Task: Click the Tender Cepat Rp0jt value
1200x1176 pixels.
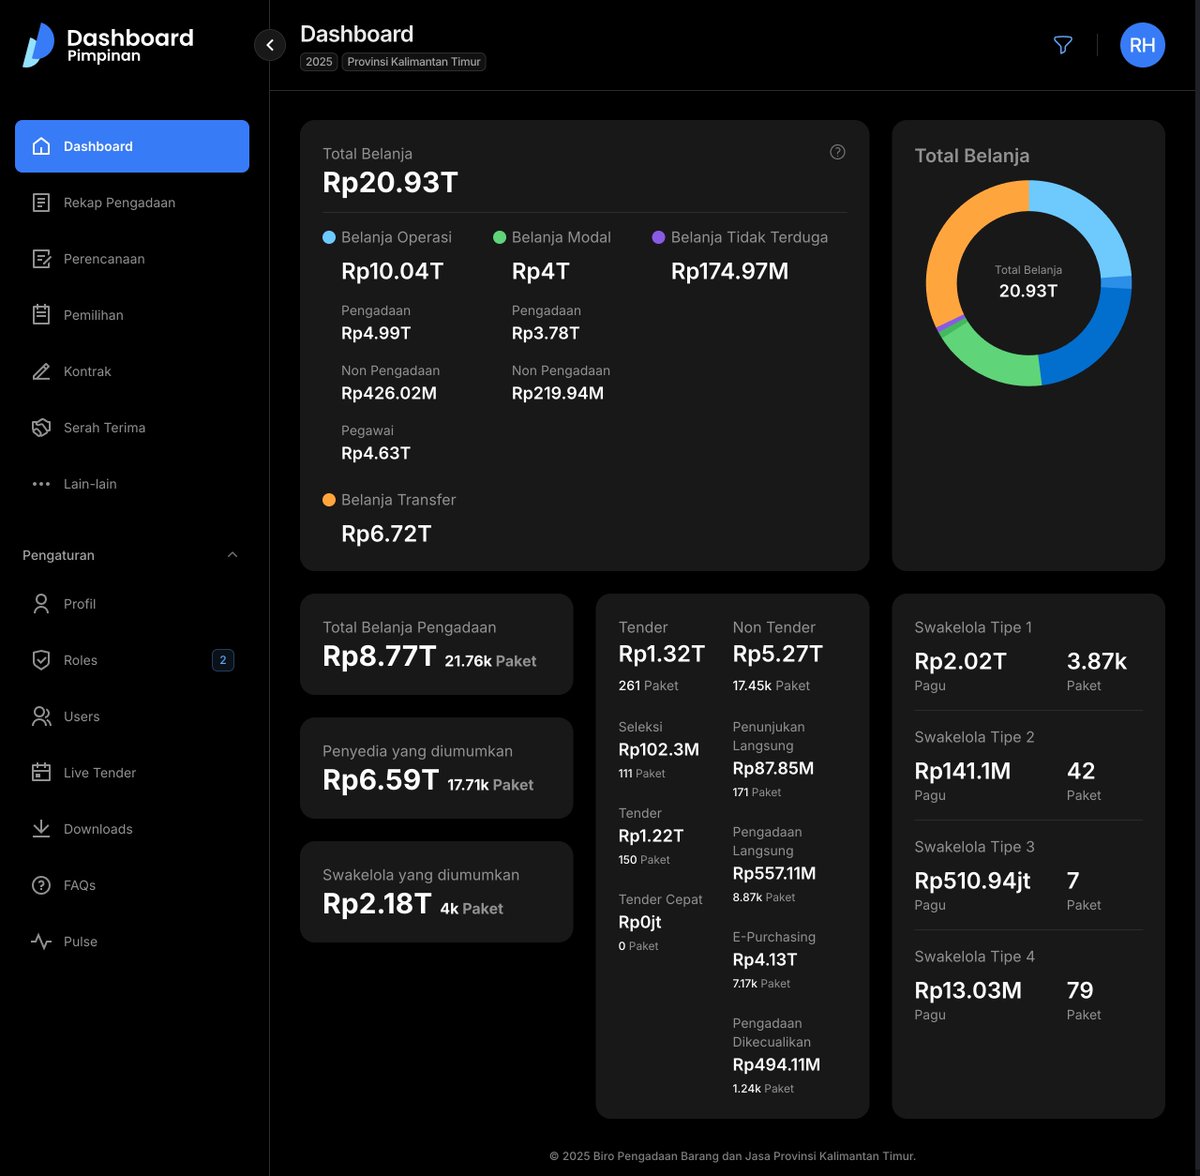Action: 640,922
